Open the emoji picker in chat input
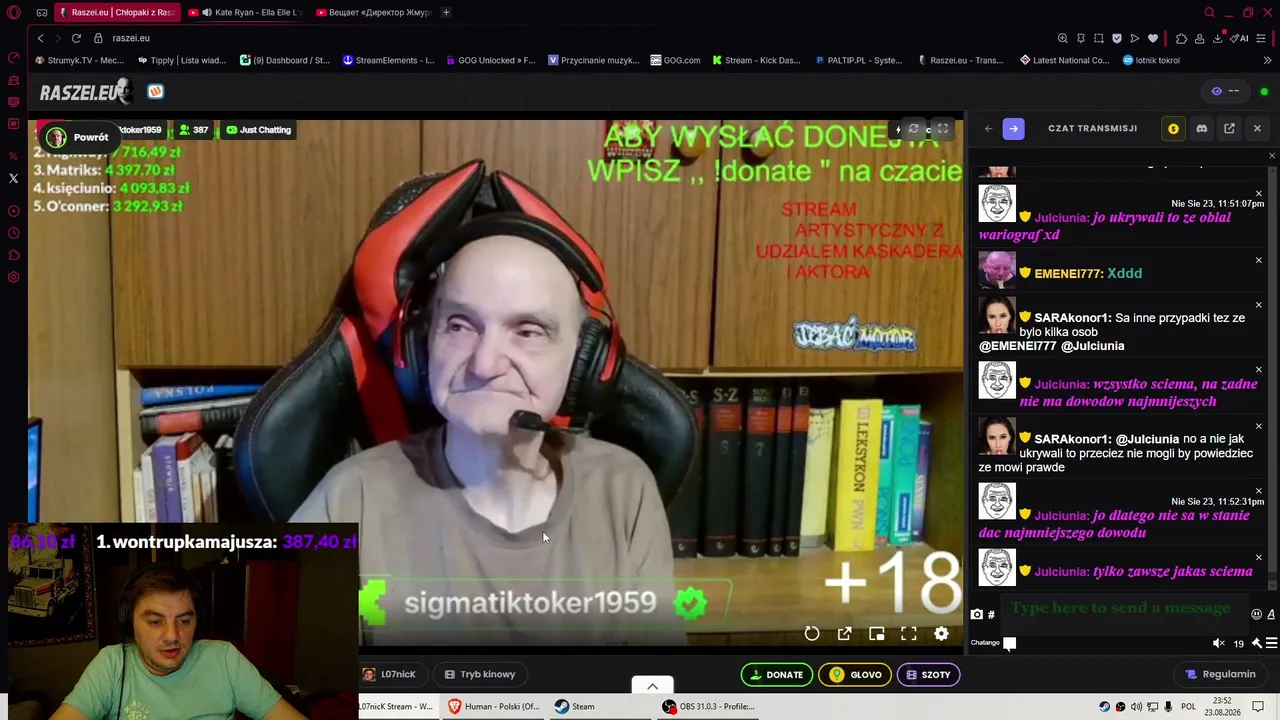Viewport: 1280px width, 720px height. pos(1257,615)
